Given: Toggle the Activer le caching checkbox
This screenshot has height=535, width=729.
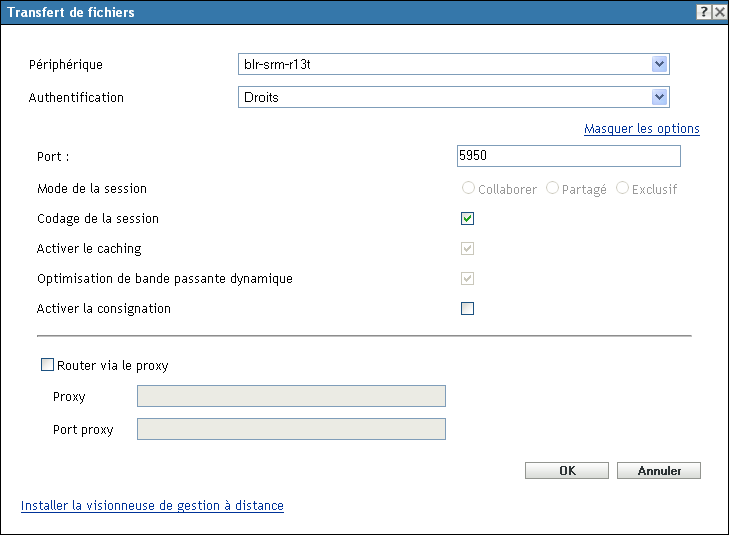Looking at the screenshot, I should [467, 248].
